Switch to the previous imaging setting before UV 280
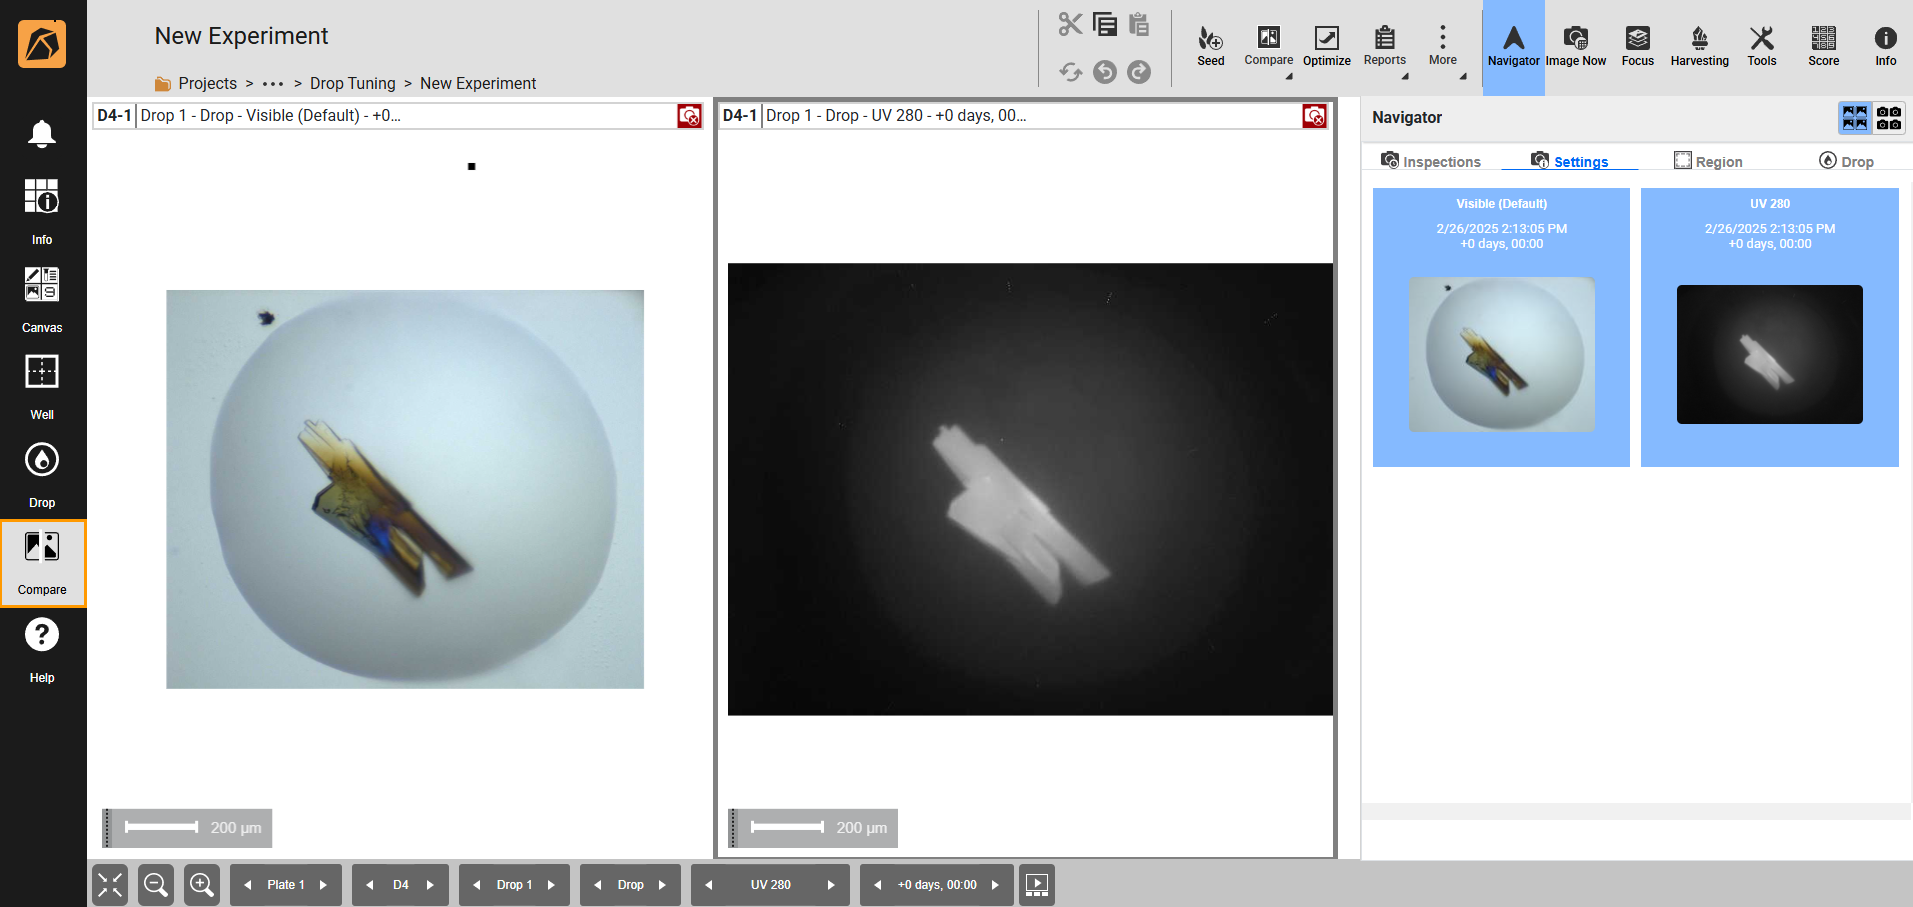 pos(709,885)
